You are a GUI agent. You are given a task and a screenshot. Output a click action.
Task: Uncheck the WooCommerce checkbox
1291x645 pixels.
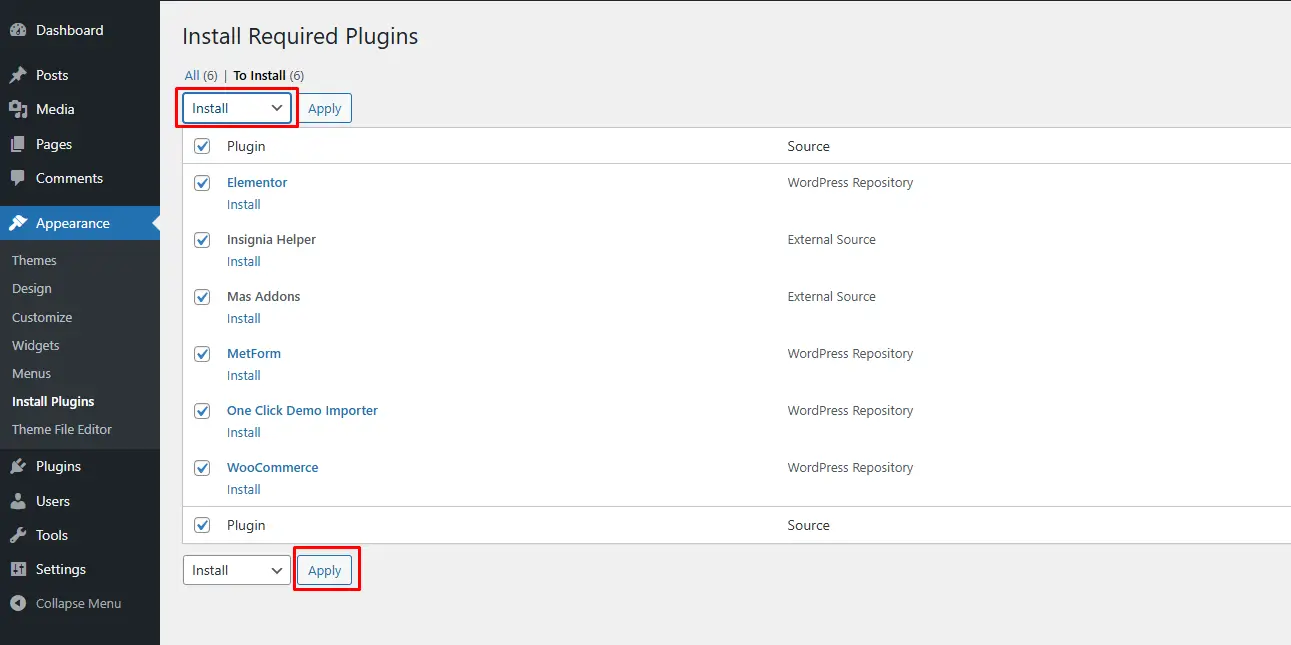(203, 468)
